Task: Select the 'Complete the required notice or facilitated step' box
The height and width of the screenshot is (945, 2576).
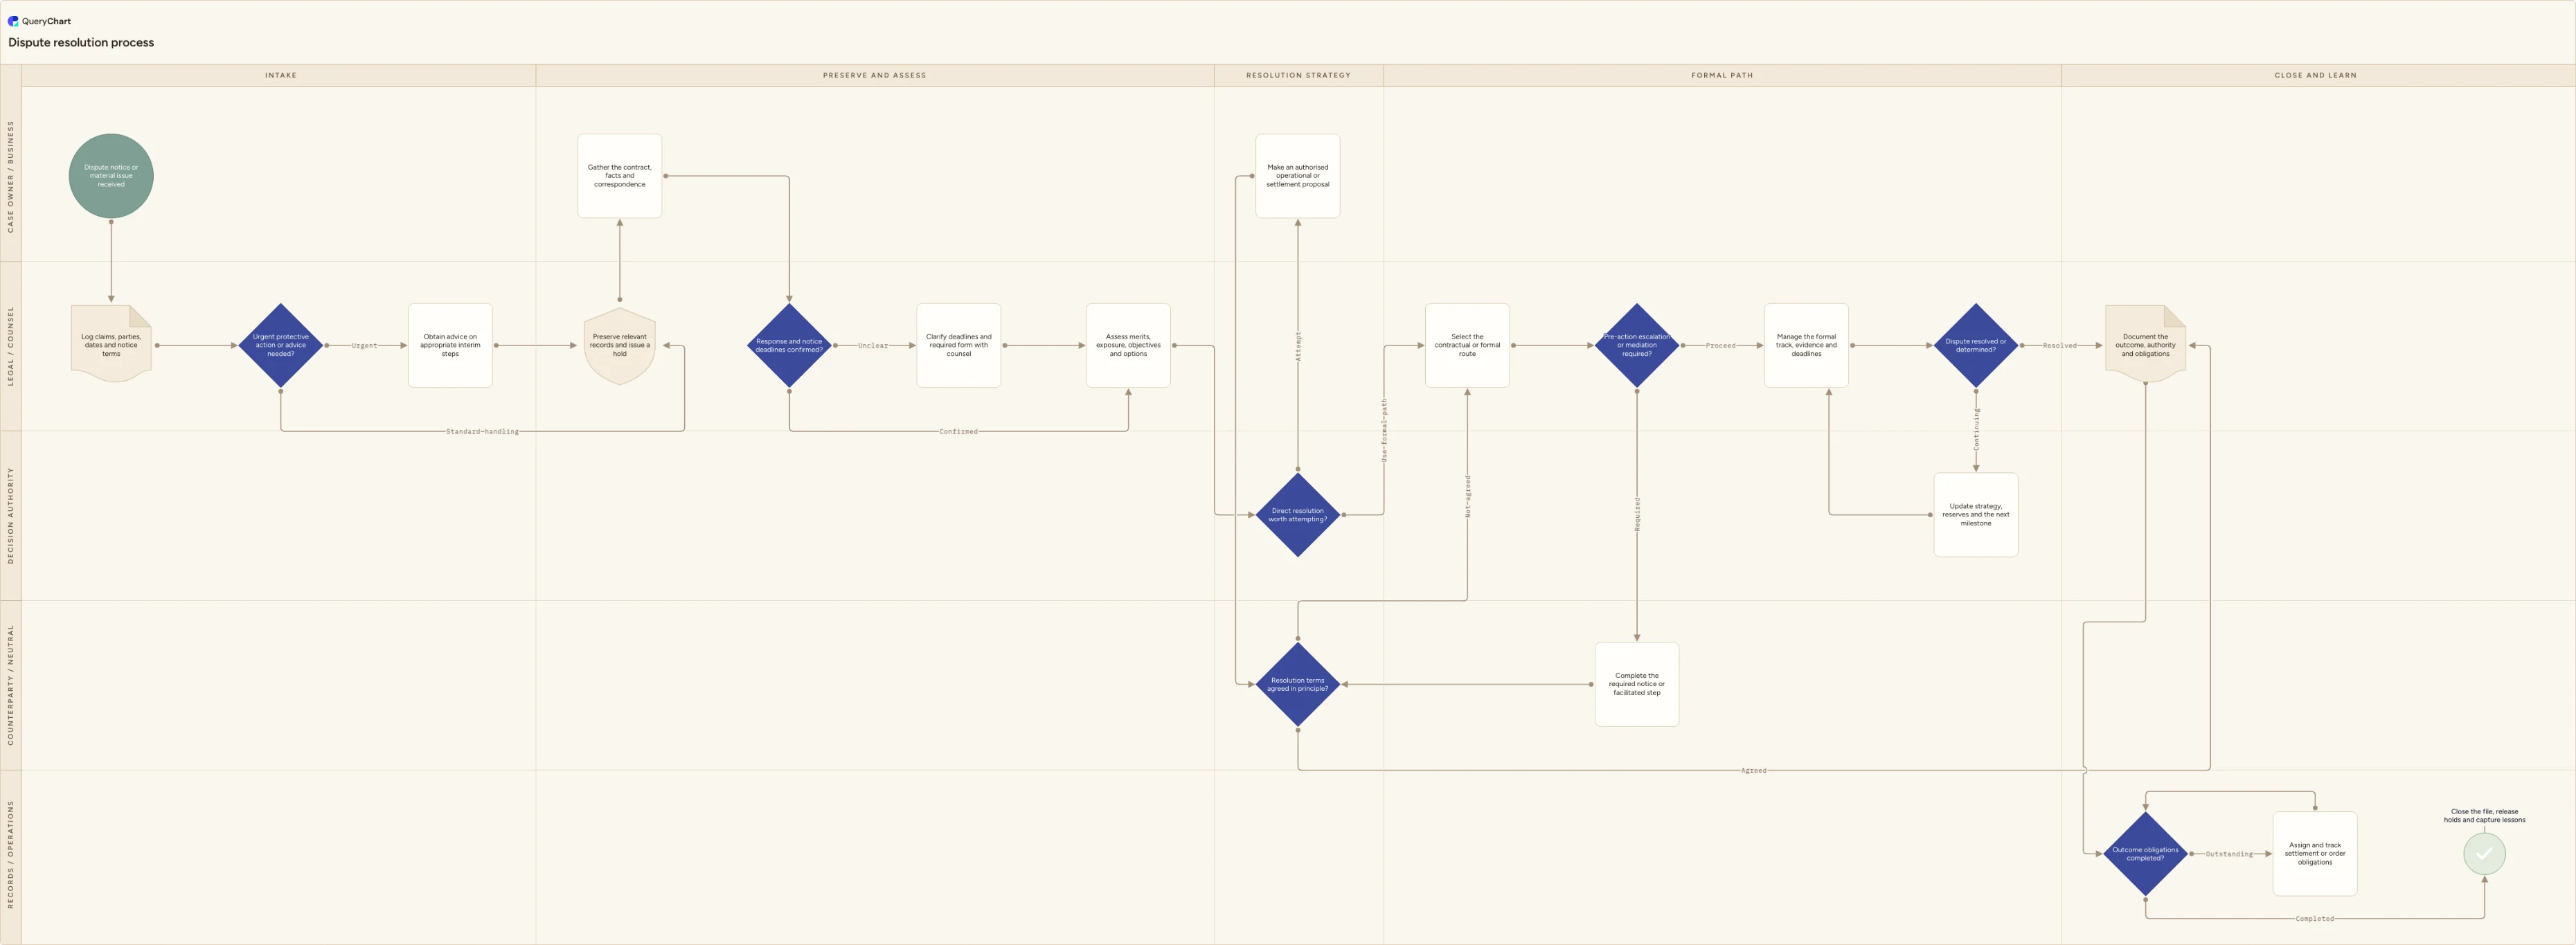Action: point(1637,684)
